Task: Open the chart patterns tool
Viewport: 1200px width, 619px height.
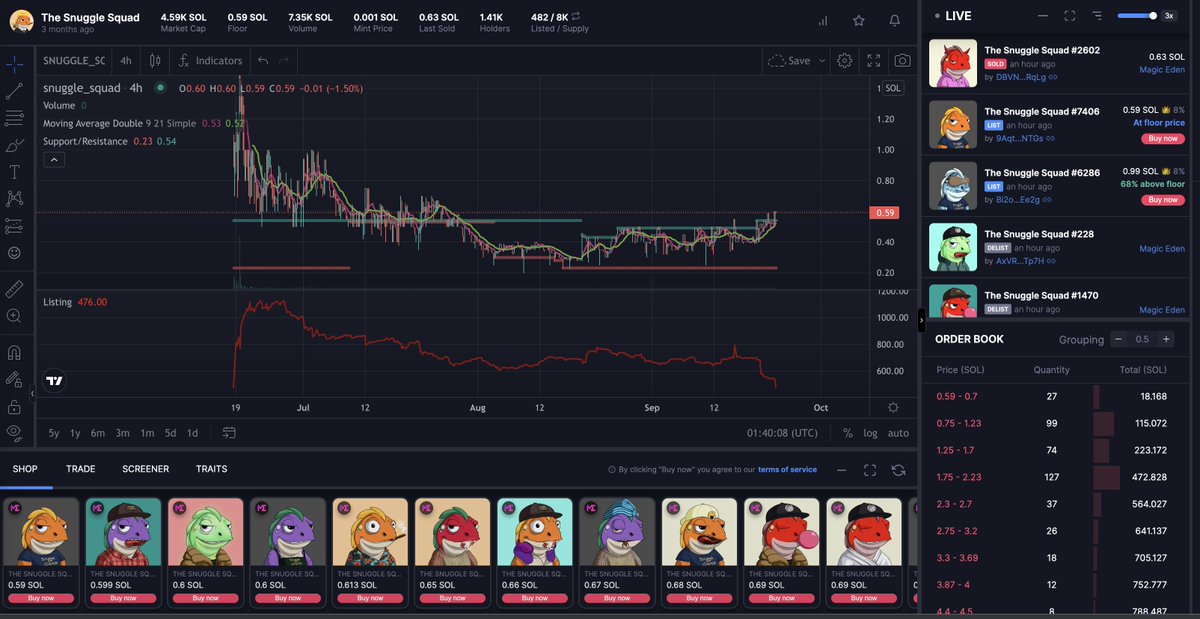Action: pos(14,199)
